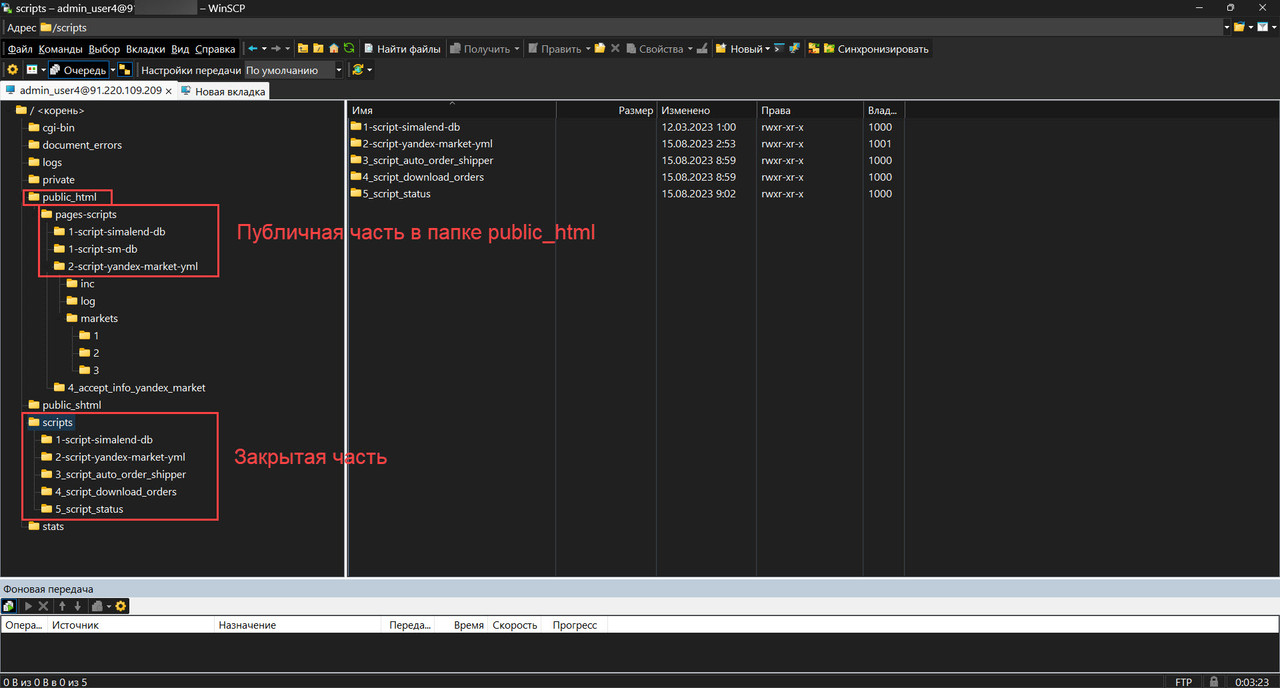
Task: Click the Править edit button
Action: pyautogui.click(x=555, y=48)
